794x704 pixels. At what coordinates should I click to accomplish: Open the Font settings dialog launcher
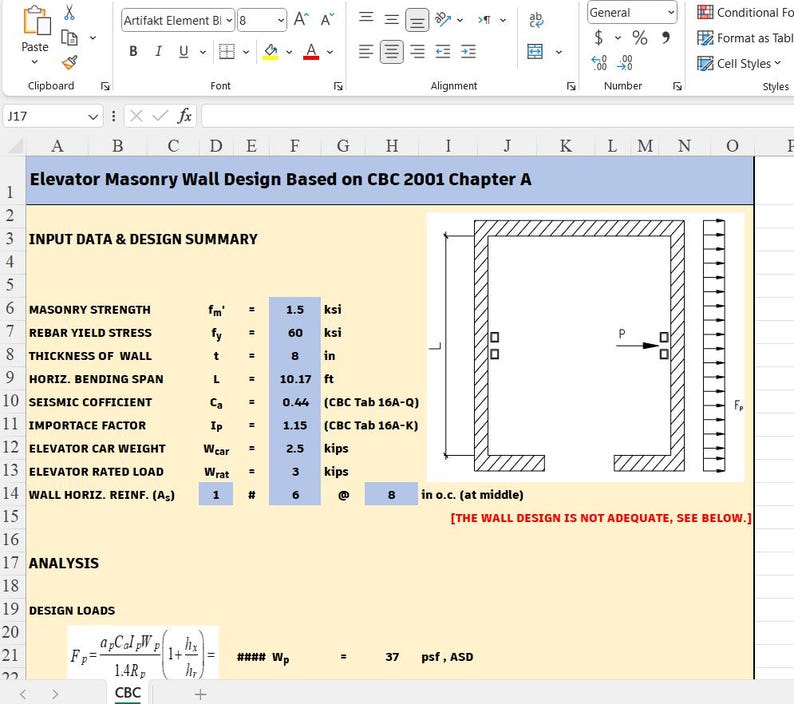coord(338,86)
